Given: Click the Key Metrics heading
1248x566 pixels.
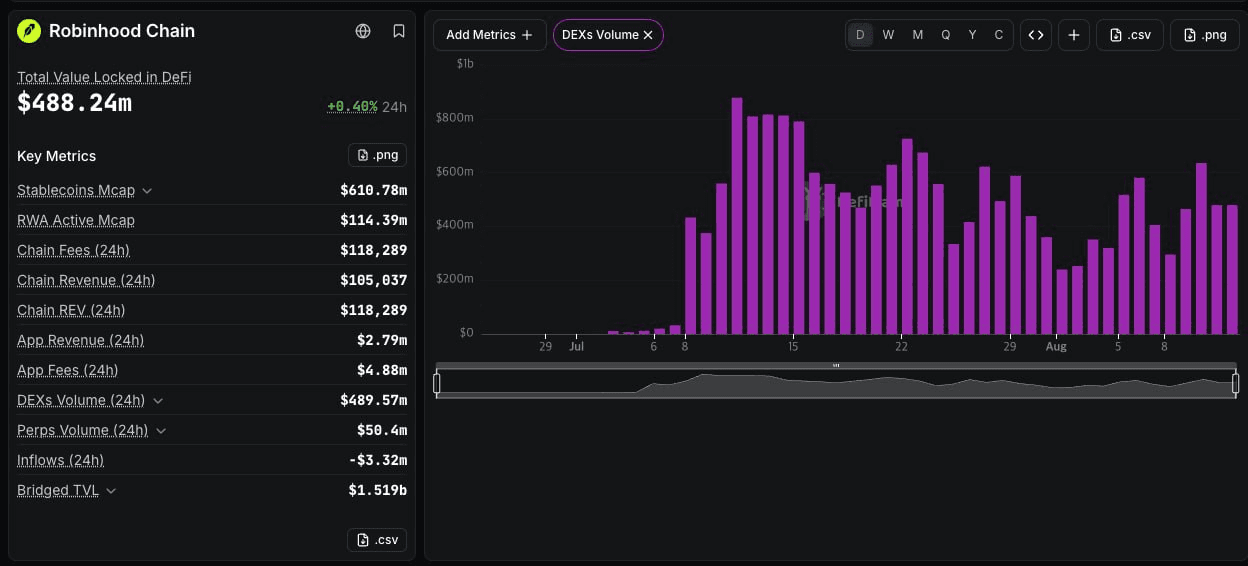Looking at the screenshot, I should (57, 156).
